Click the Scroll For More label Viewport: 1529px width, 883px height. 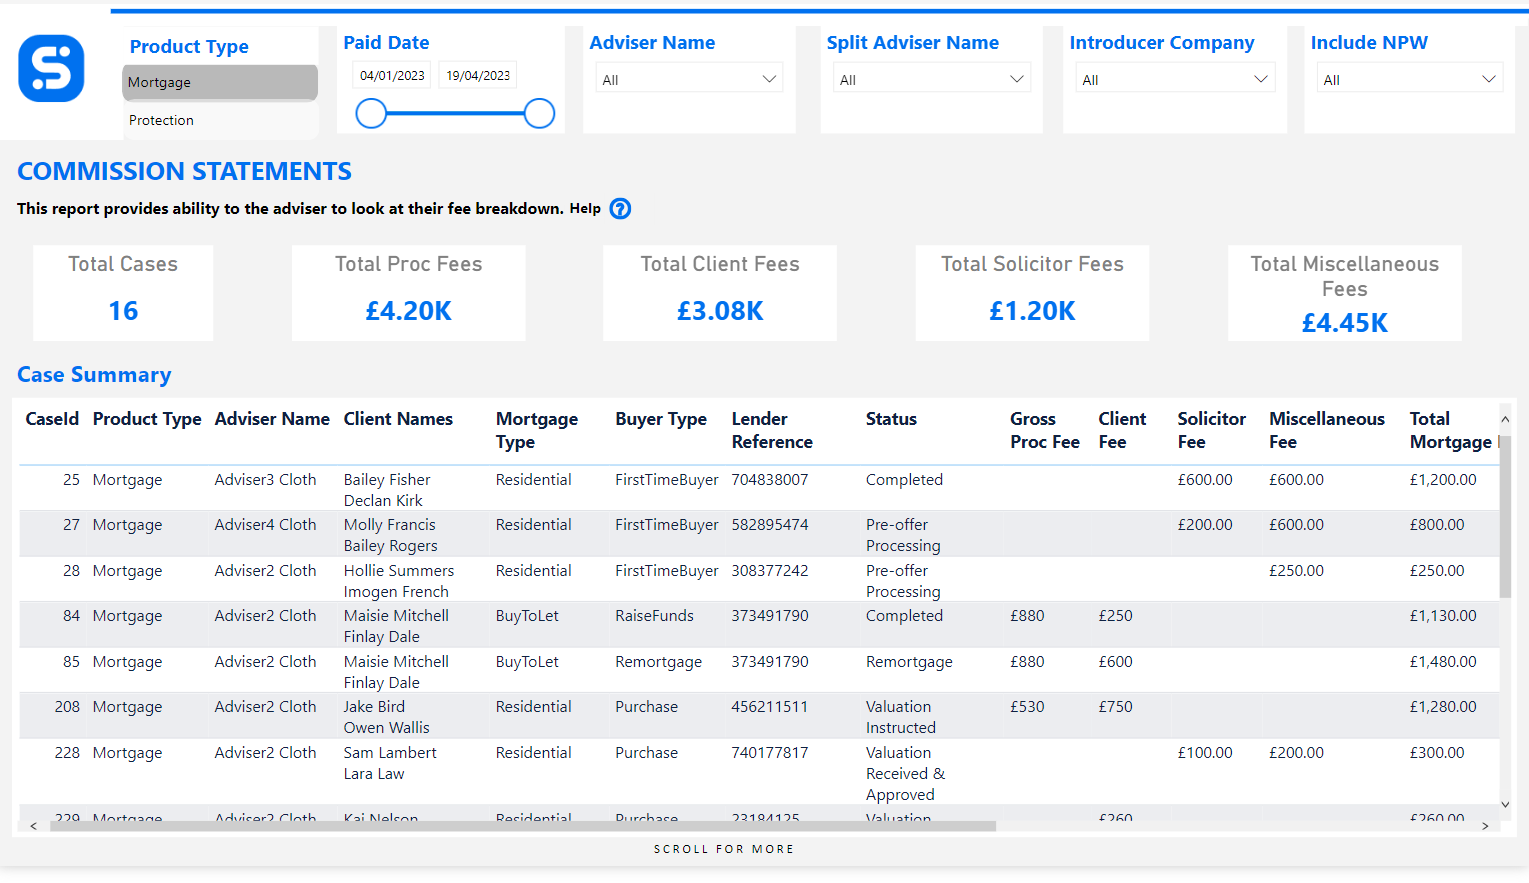[724, 849]
